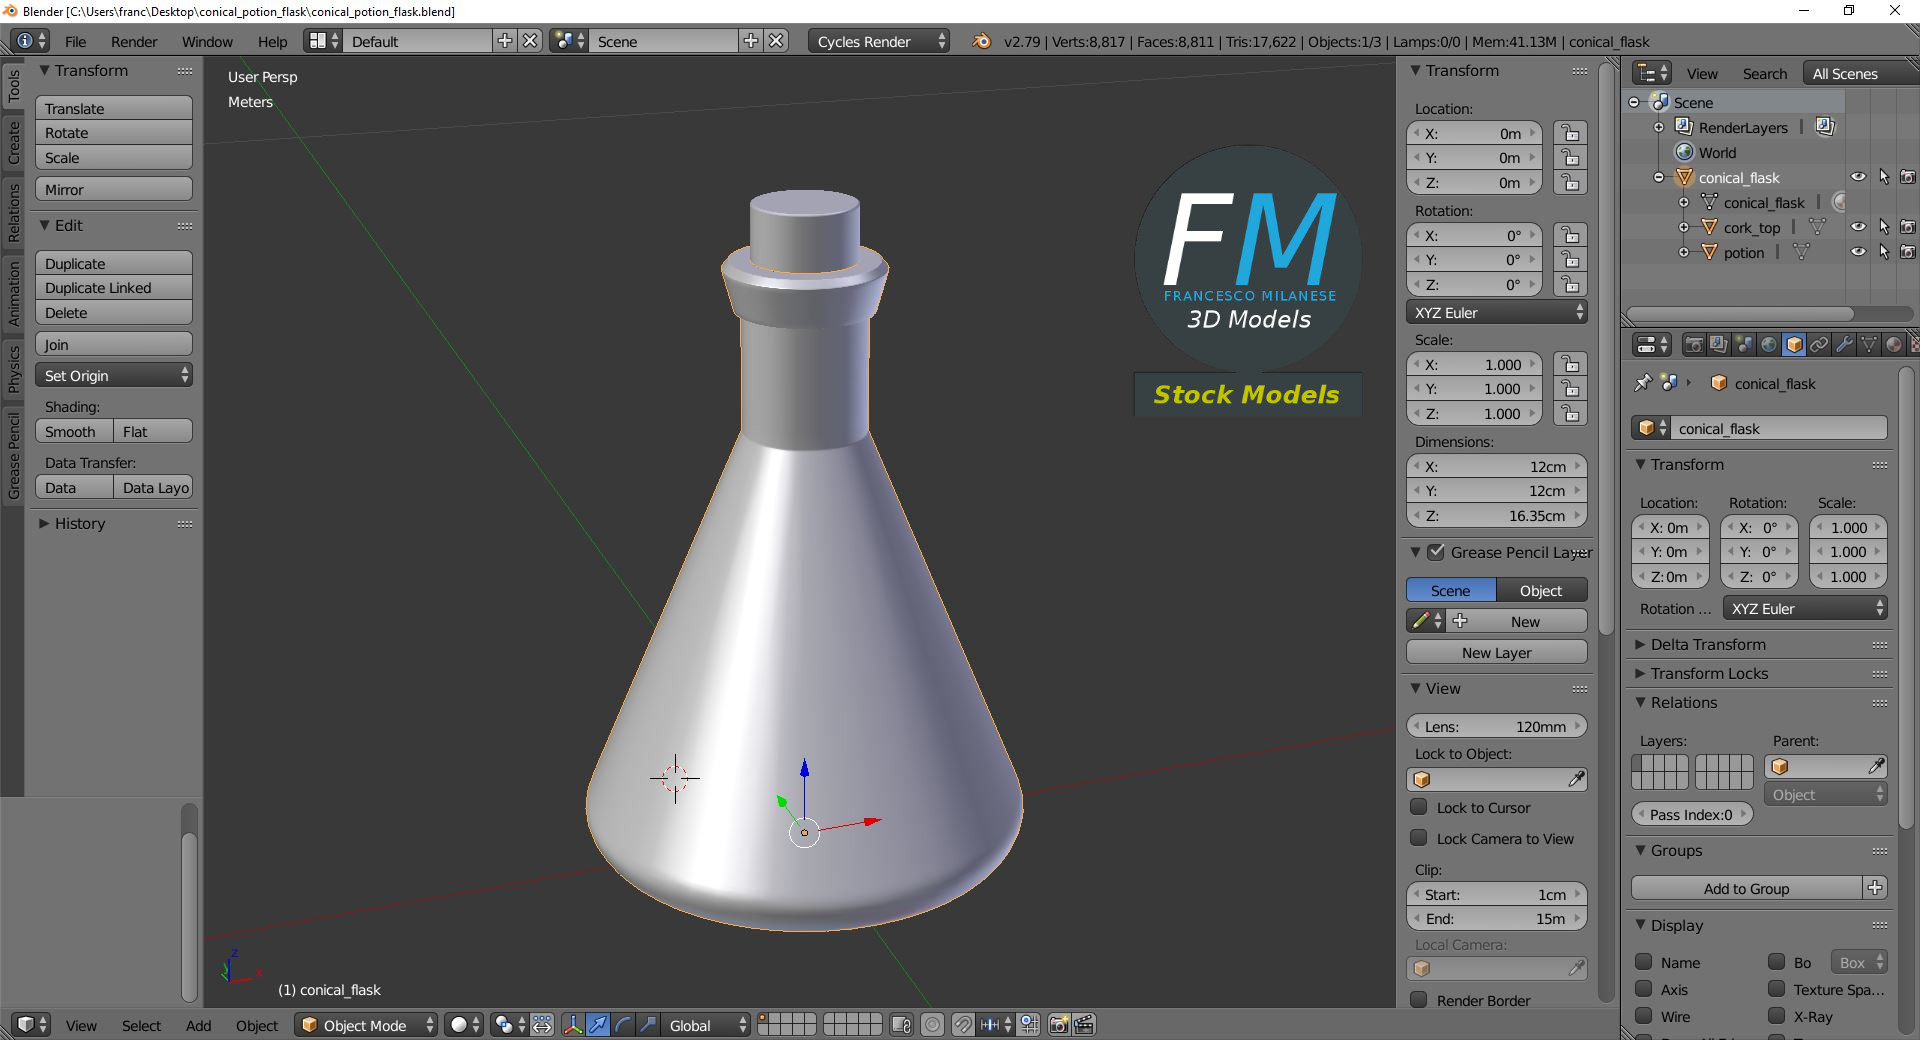The height and width of the screenshot is (1040, 1920).
Task: Open the Constraints chain-link properties tab
Action: (x=1820, y=344)
